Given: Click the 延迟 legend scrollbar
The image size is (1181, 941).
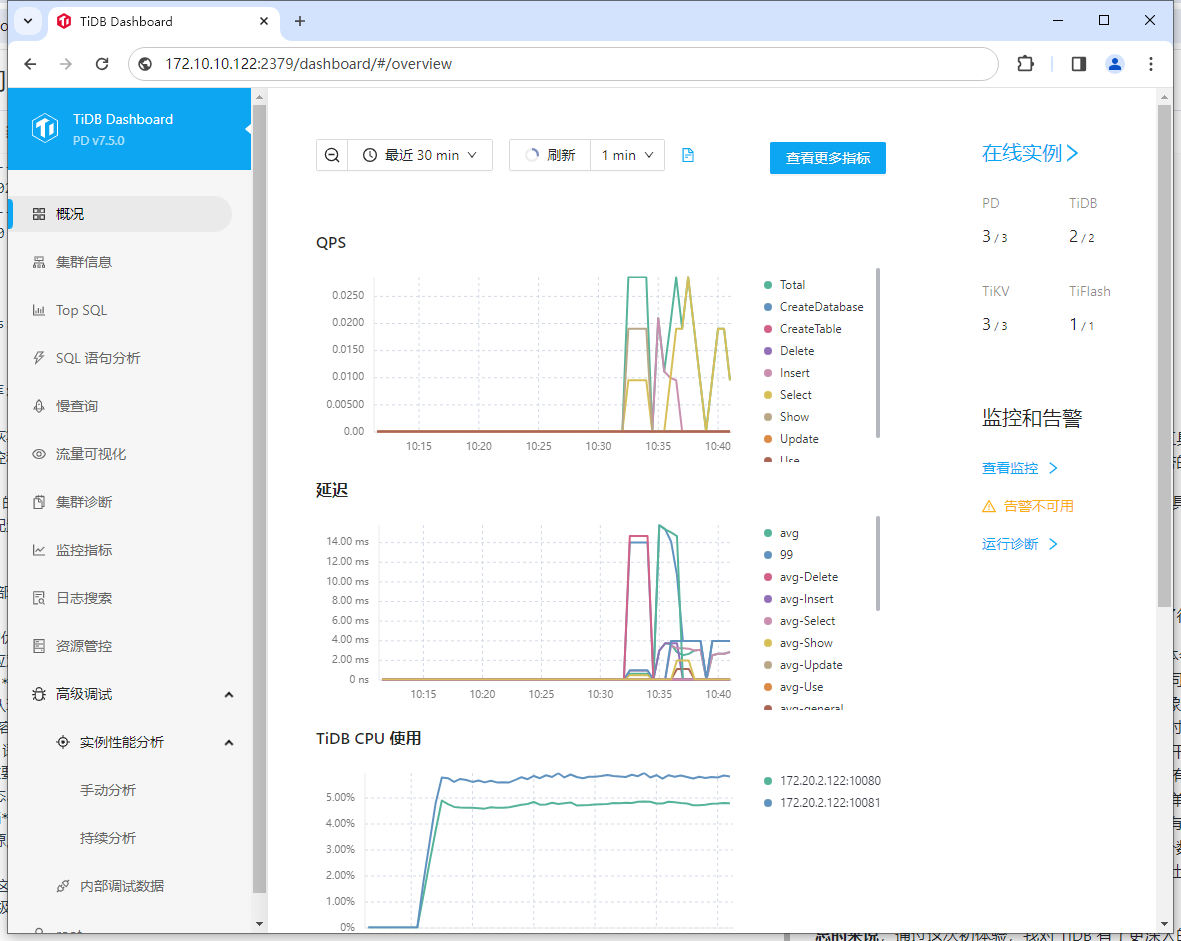Looking at the screenshot, I should coord(878,563).
